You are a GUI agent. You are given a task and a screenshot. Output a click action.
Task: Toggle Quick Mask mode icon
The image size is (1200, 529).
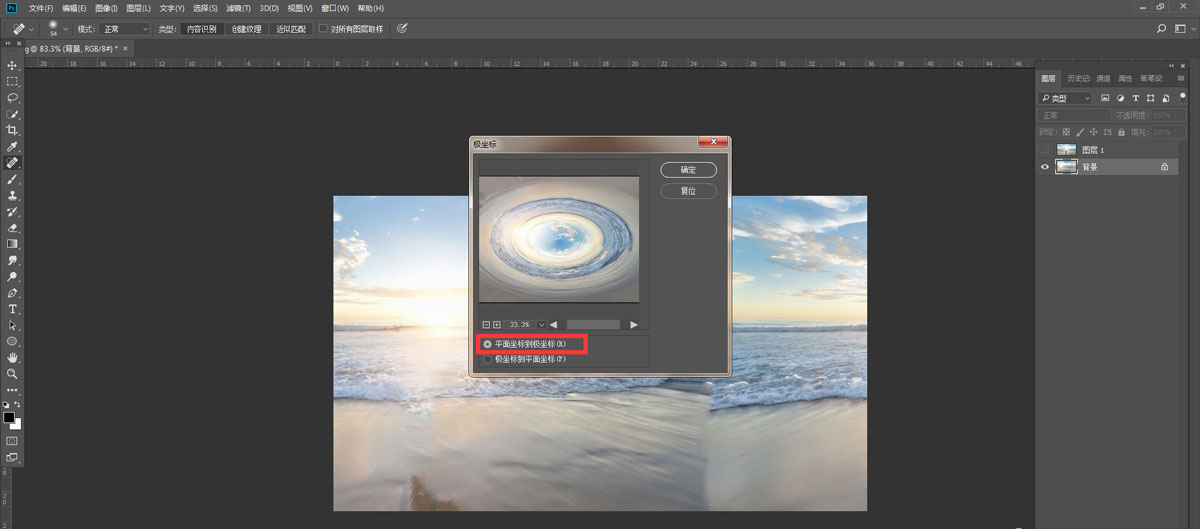click(13, 439)
